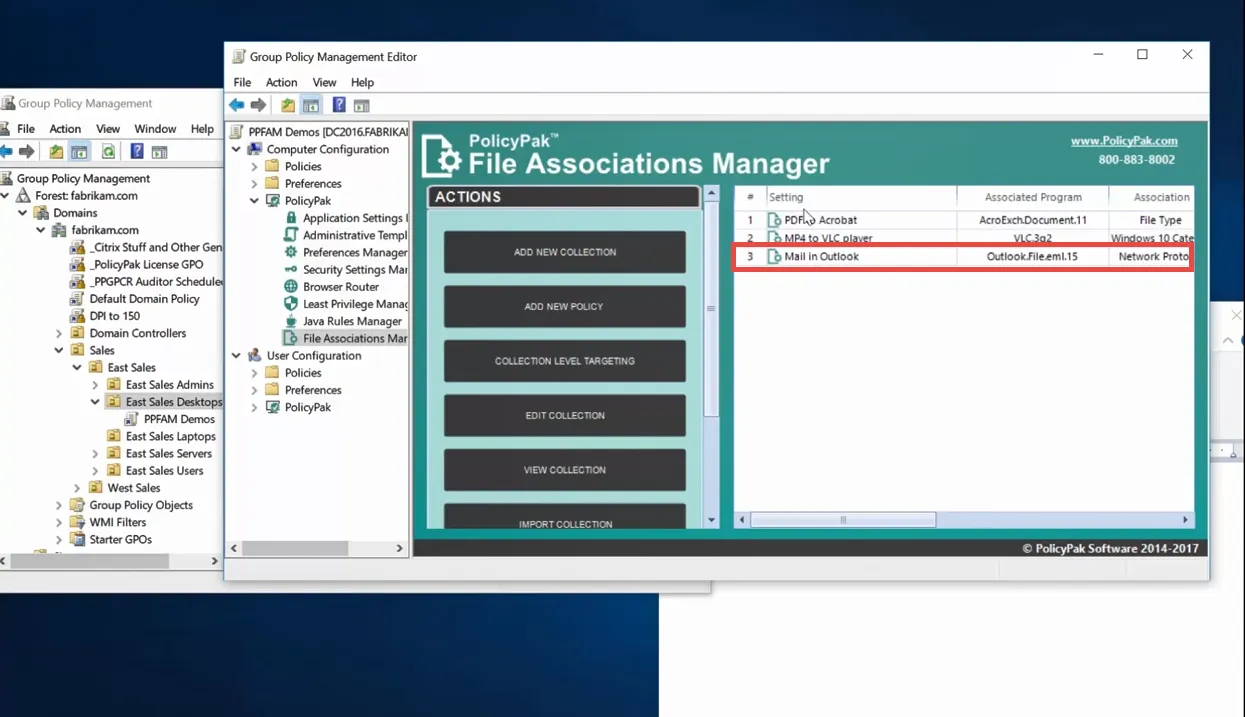1245x717 pixels.
Task: Collapse East Sales Desktops OU
Action: 95,402
